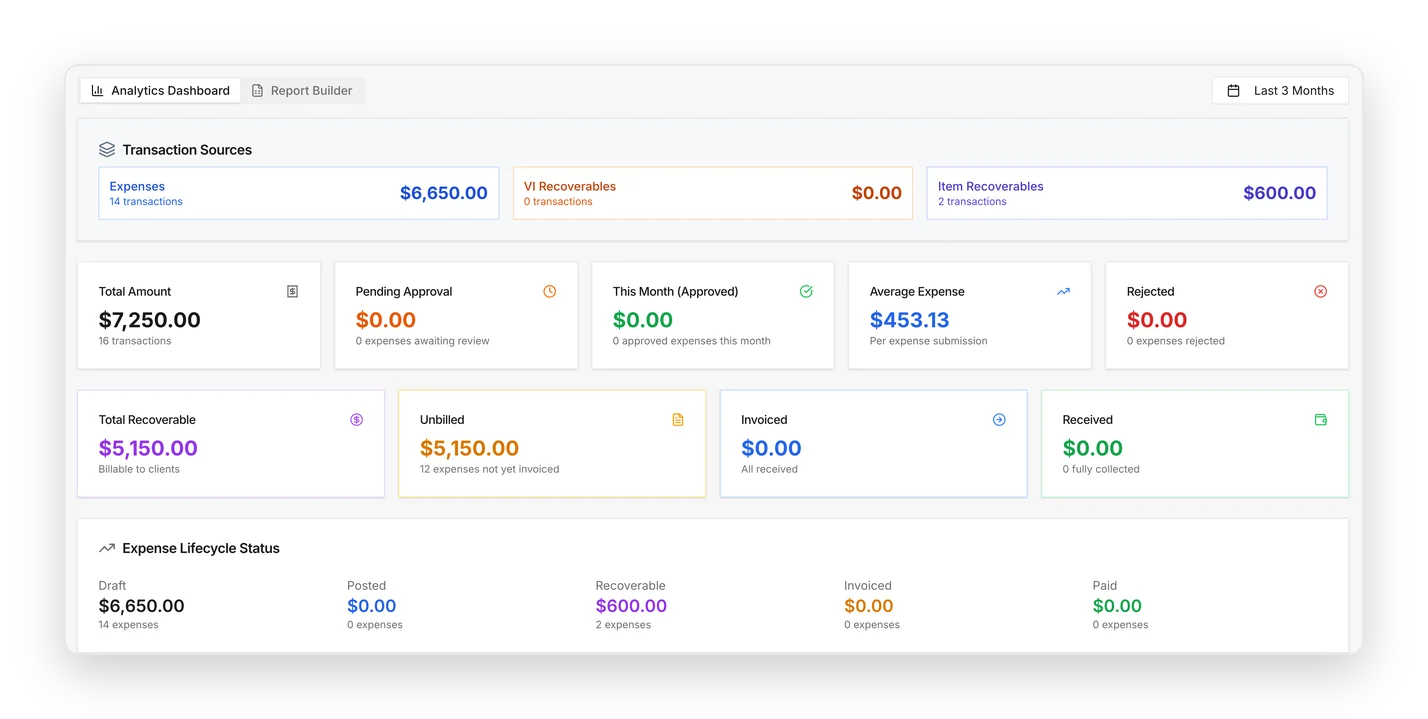
Task: Click the purple dollar icon on the Total Recoverable card
Action: click(357, 419)
